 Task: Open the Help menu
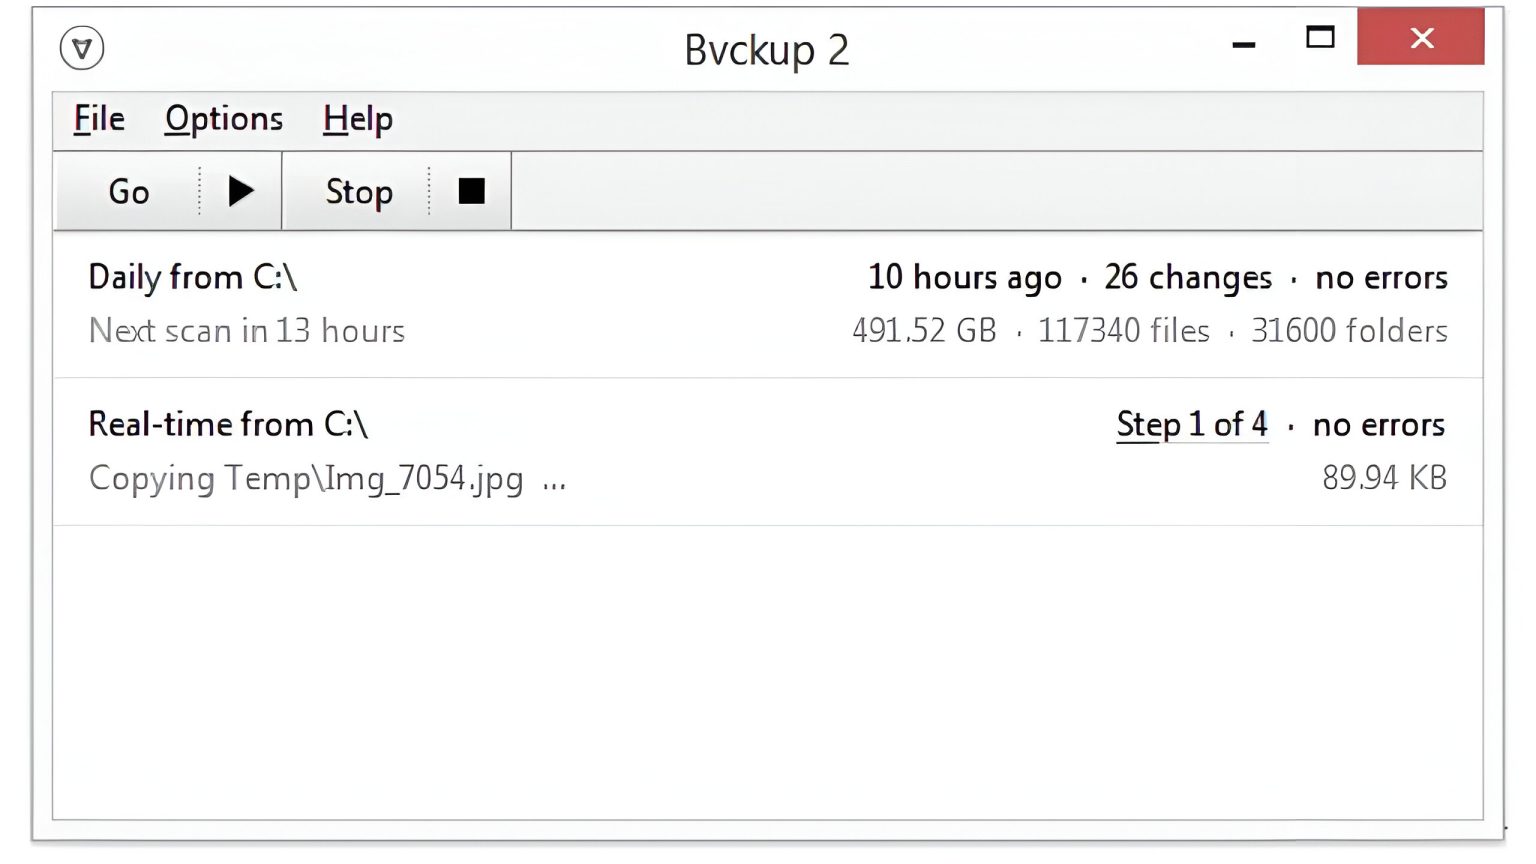click(357, 119)
